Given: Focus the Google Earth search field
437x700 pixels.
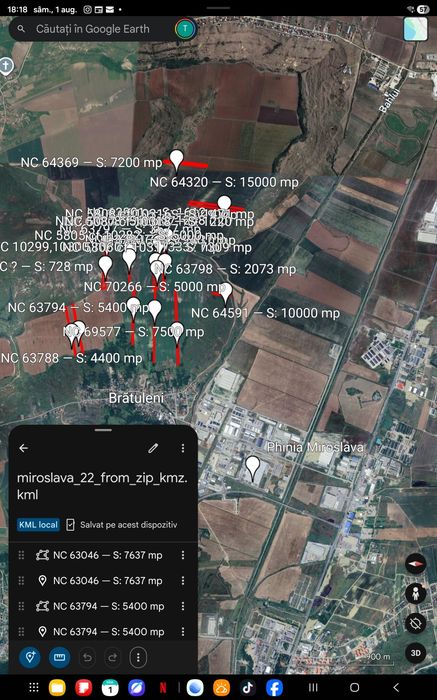Looking at the screenshot, I should (x=92, y=29).
